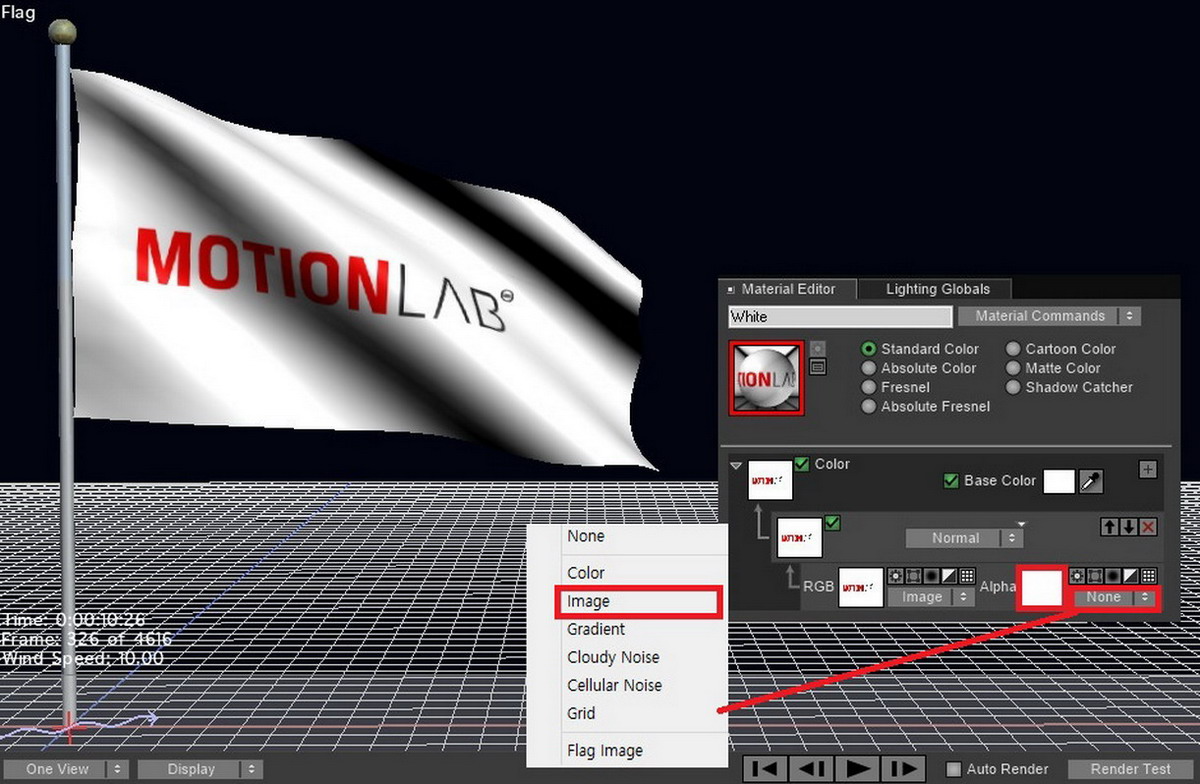The image size is (1200, 784).
Task: Open the Alpha None type dropdown
Action: pyautogui.click(x=1113, y=597)
